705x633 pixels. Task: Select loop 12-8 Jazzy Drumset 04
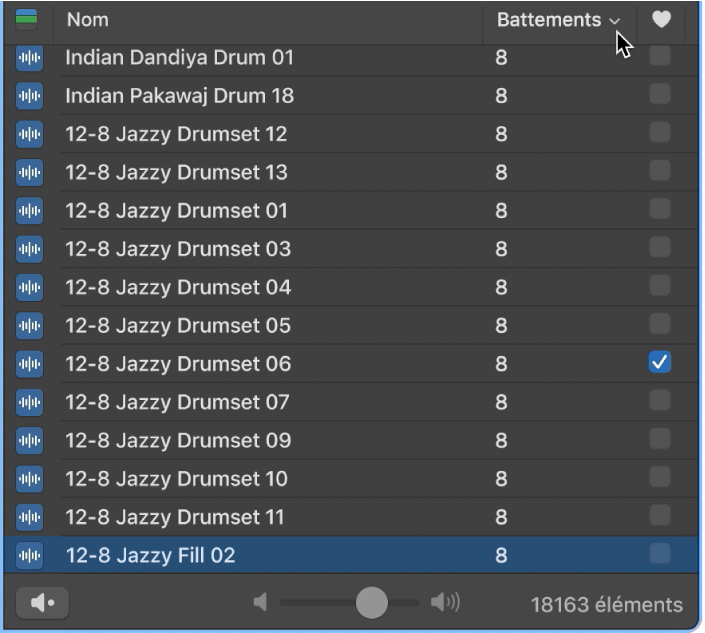(178, 287)
